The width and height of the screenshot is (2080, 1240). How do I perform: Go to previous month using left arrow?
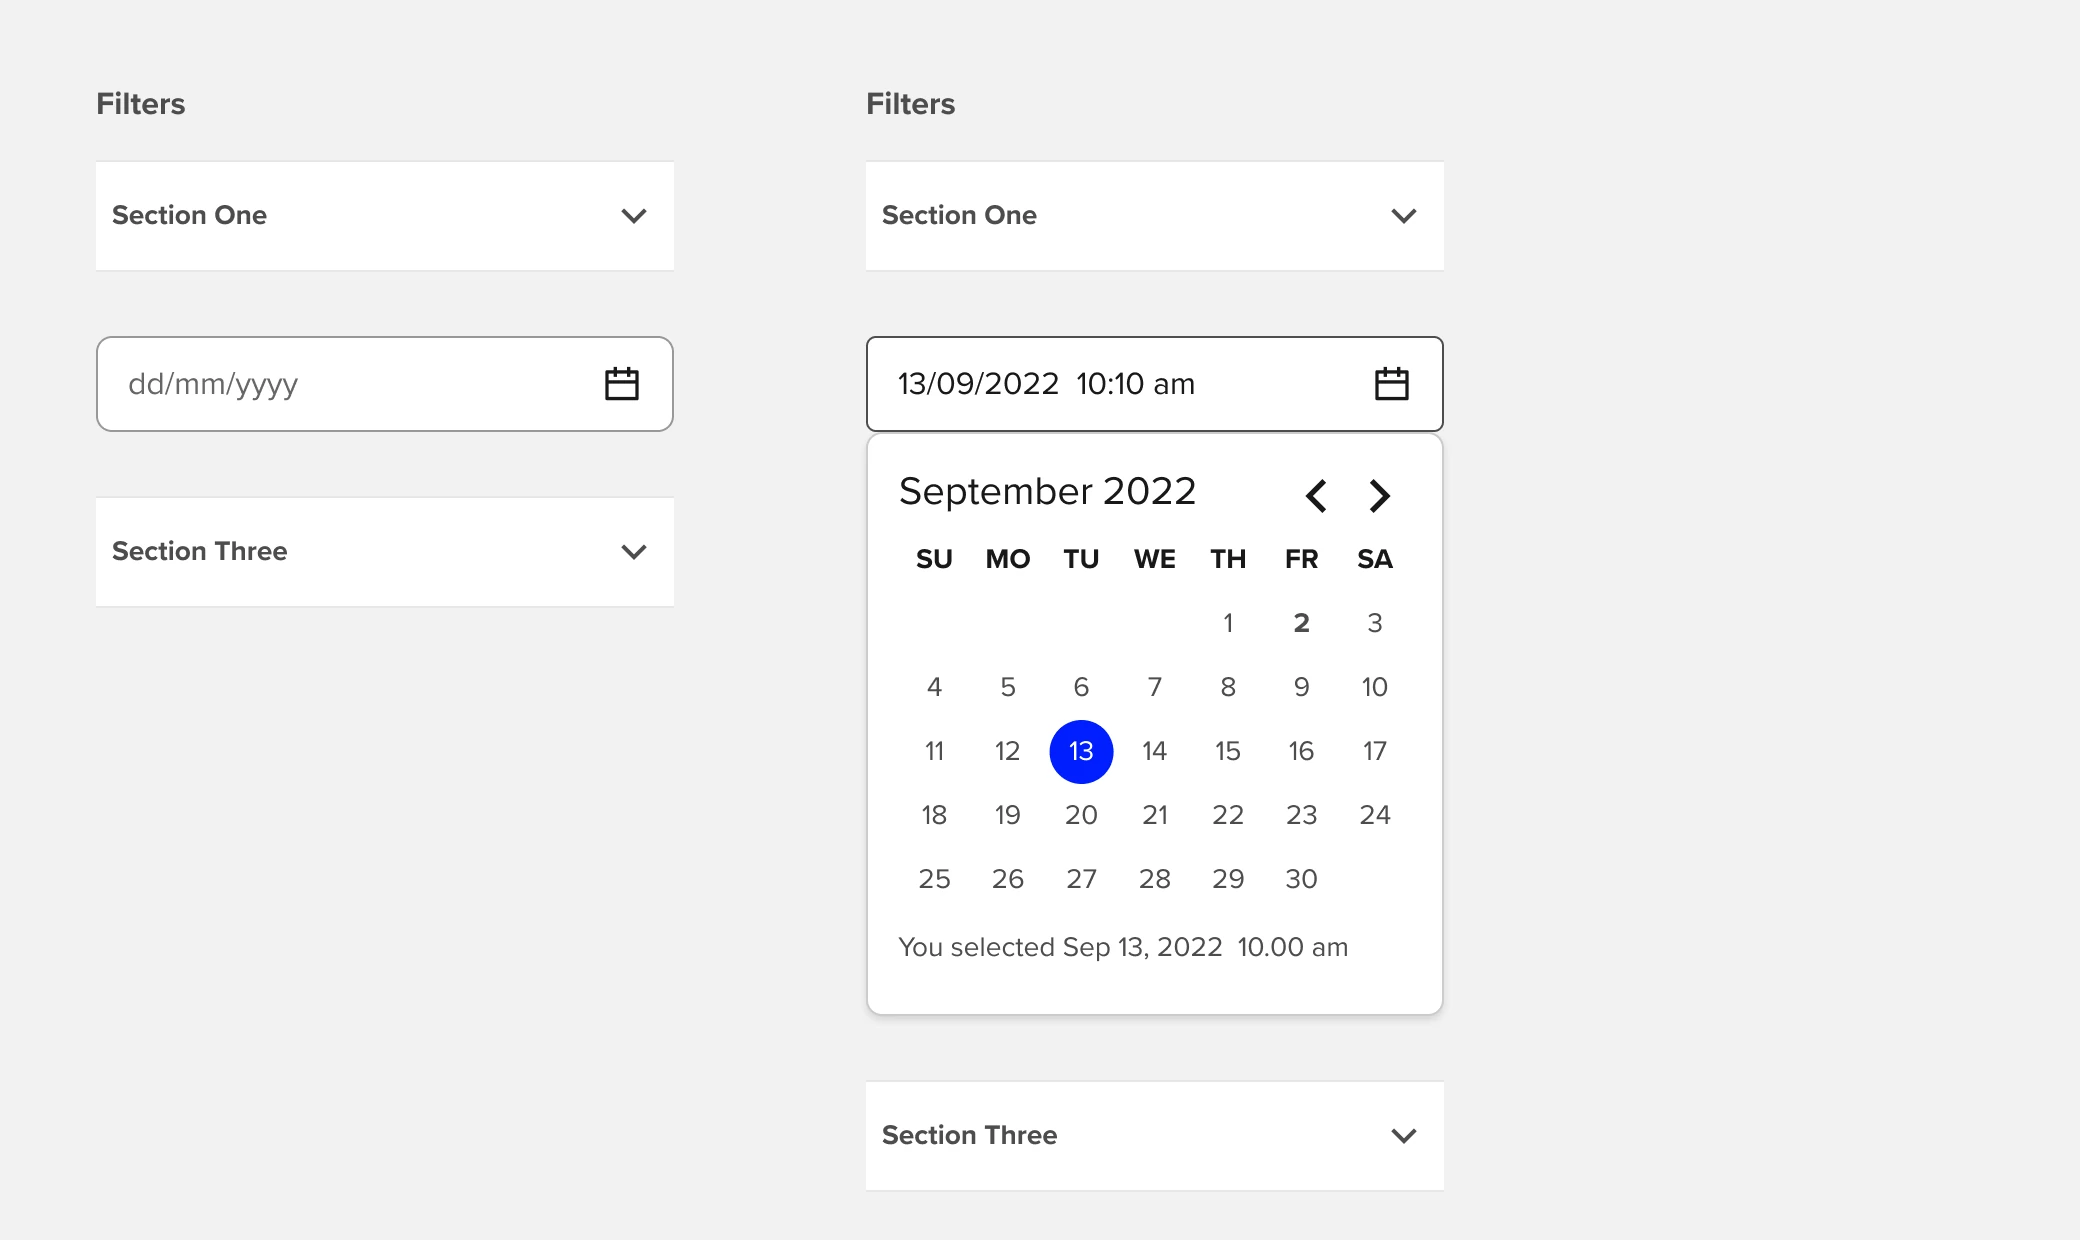1315,495
